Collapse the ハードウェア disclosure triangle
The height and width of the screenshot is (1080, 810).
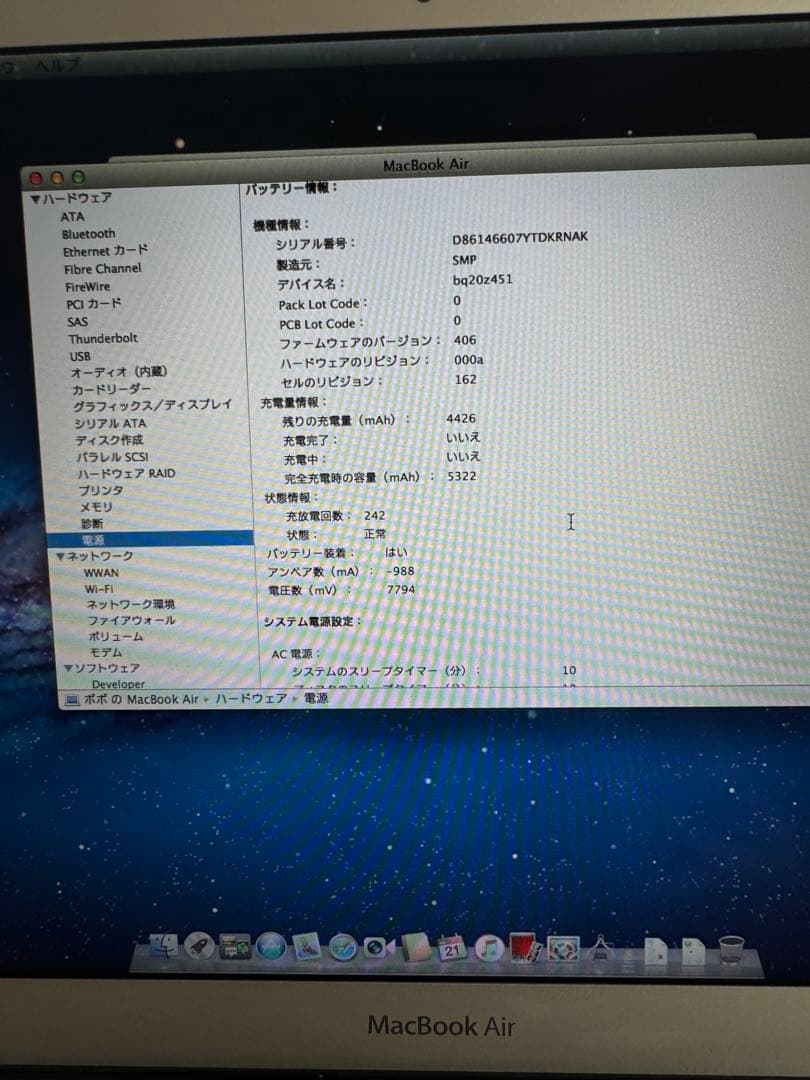tap(34, 198)
